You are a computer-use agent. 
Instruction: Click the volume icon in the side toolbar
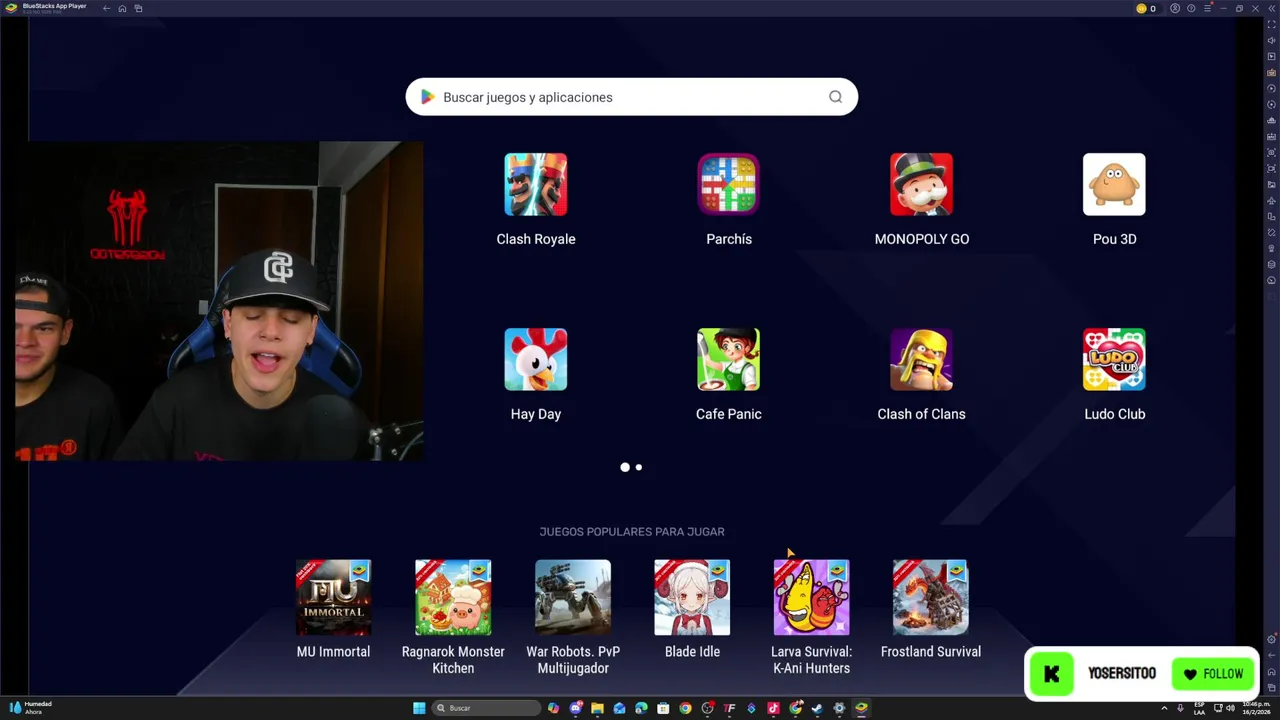point(1271,40)
